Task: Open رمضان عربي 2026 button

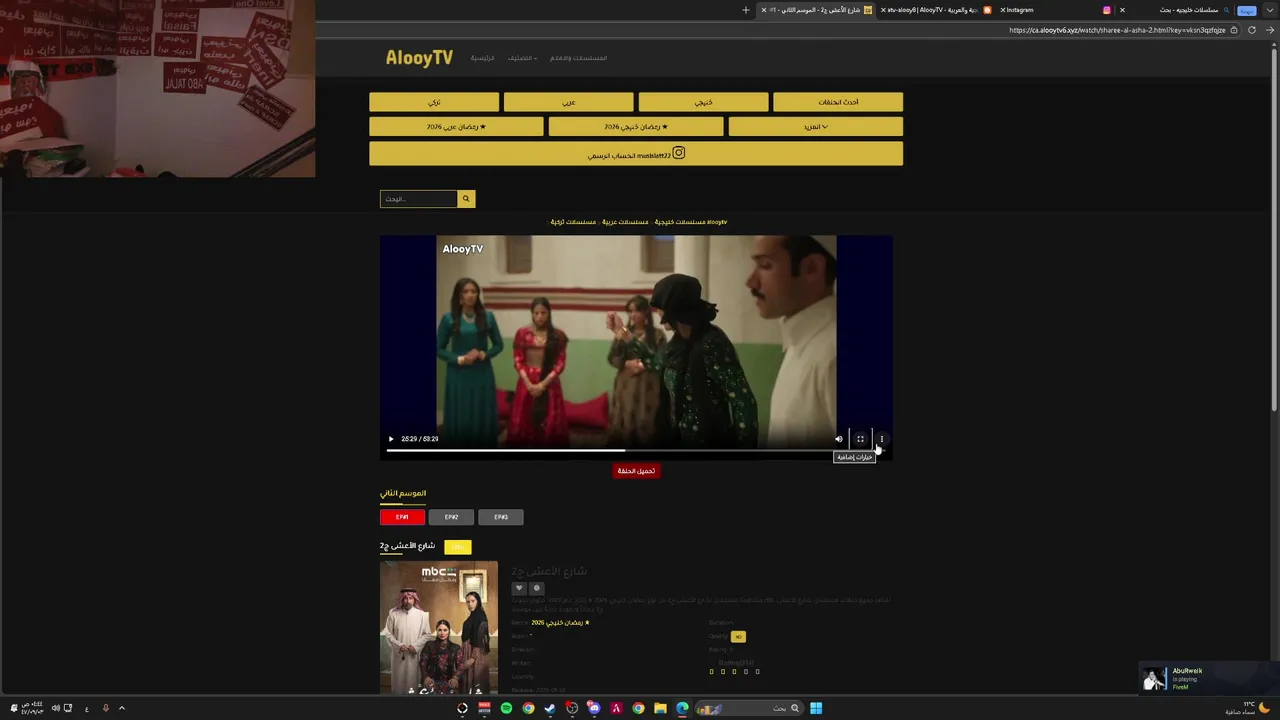Action: coord(456,127)
